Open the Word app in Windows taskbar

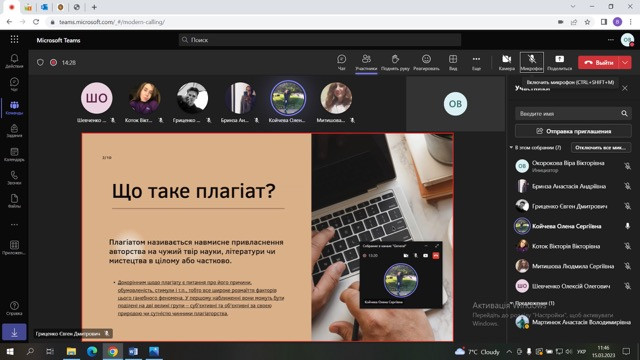click(133, 351)
